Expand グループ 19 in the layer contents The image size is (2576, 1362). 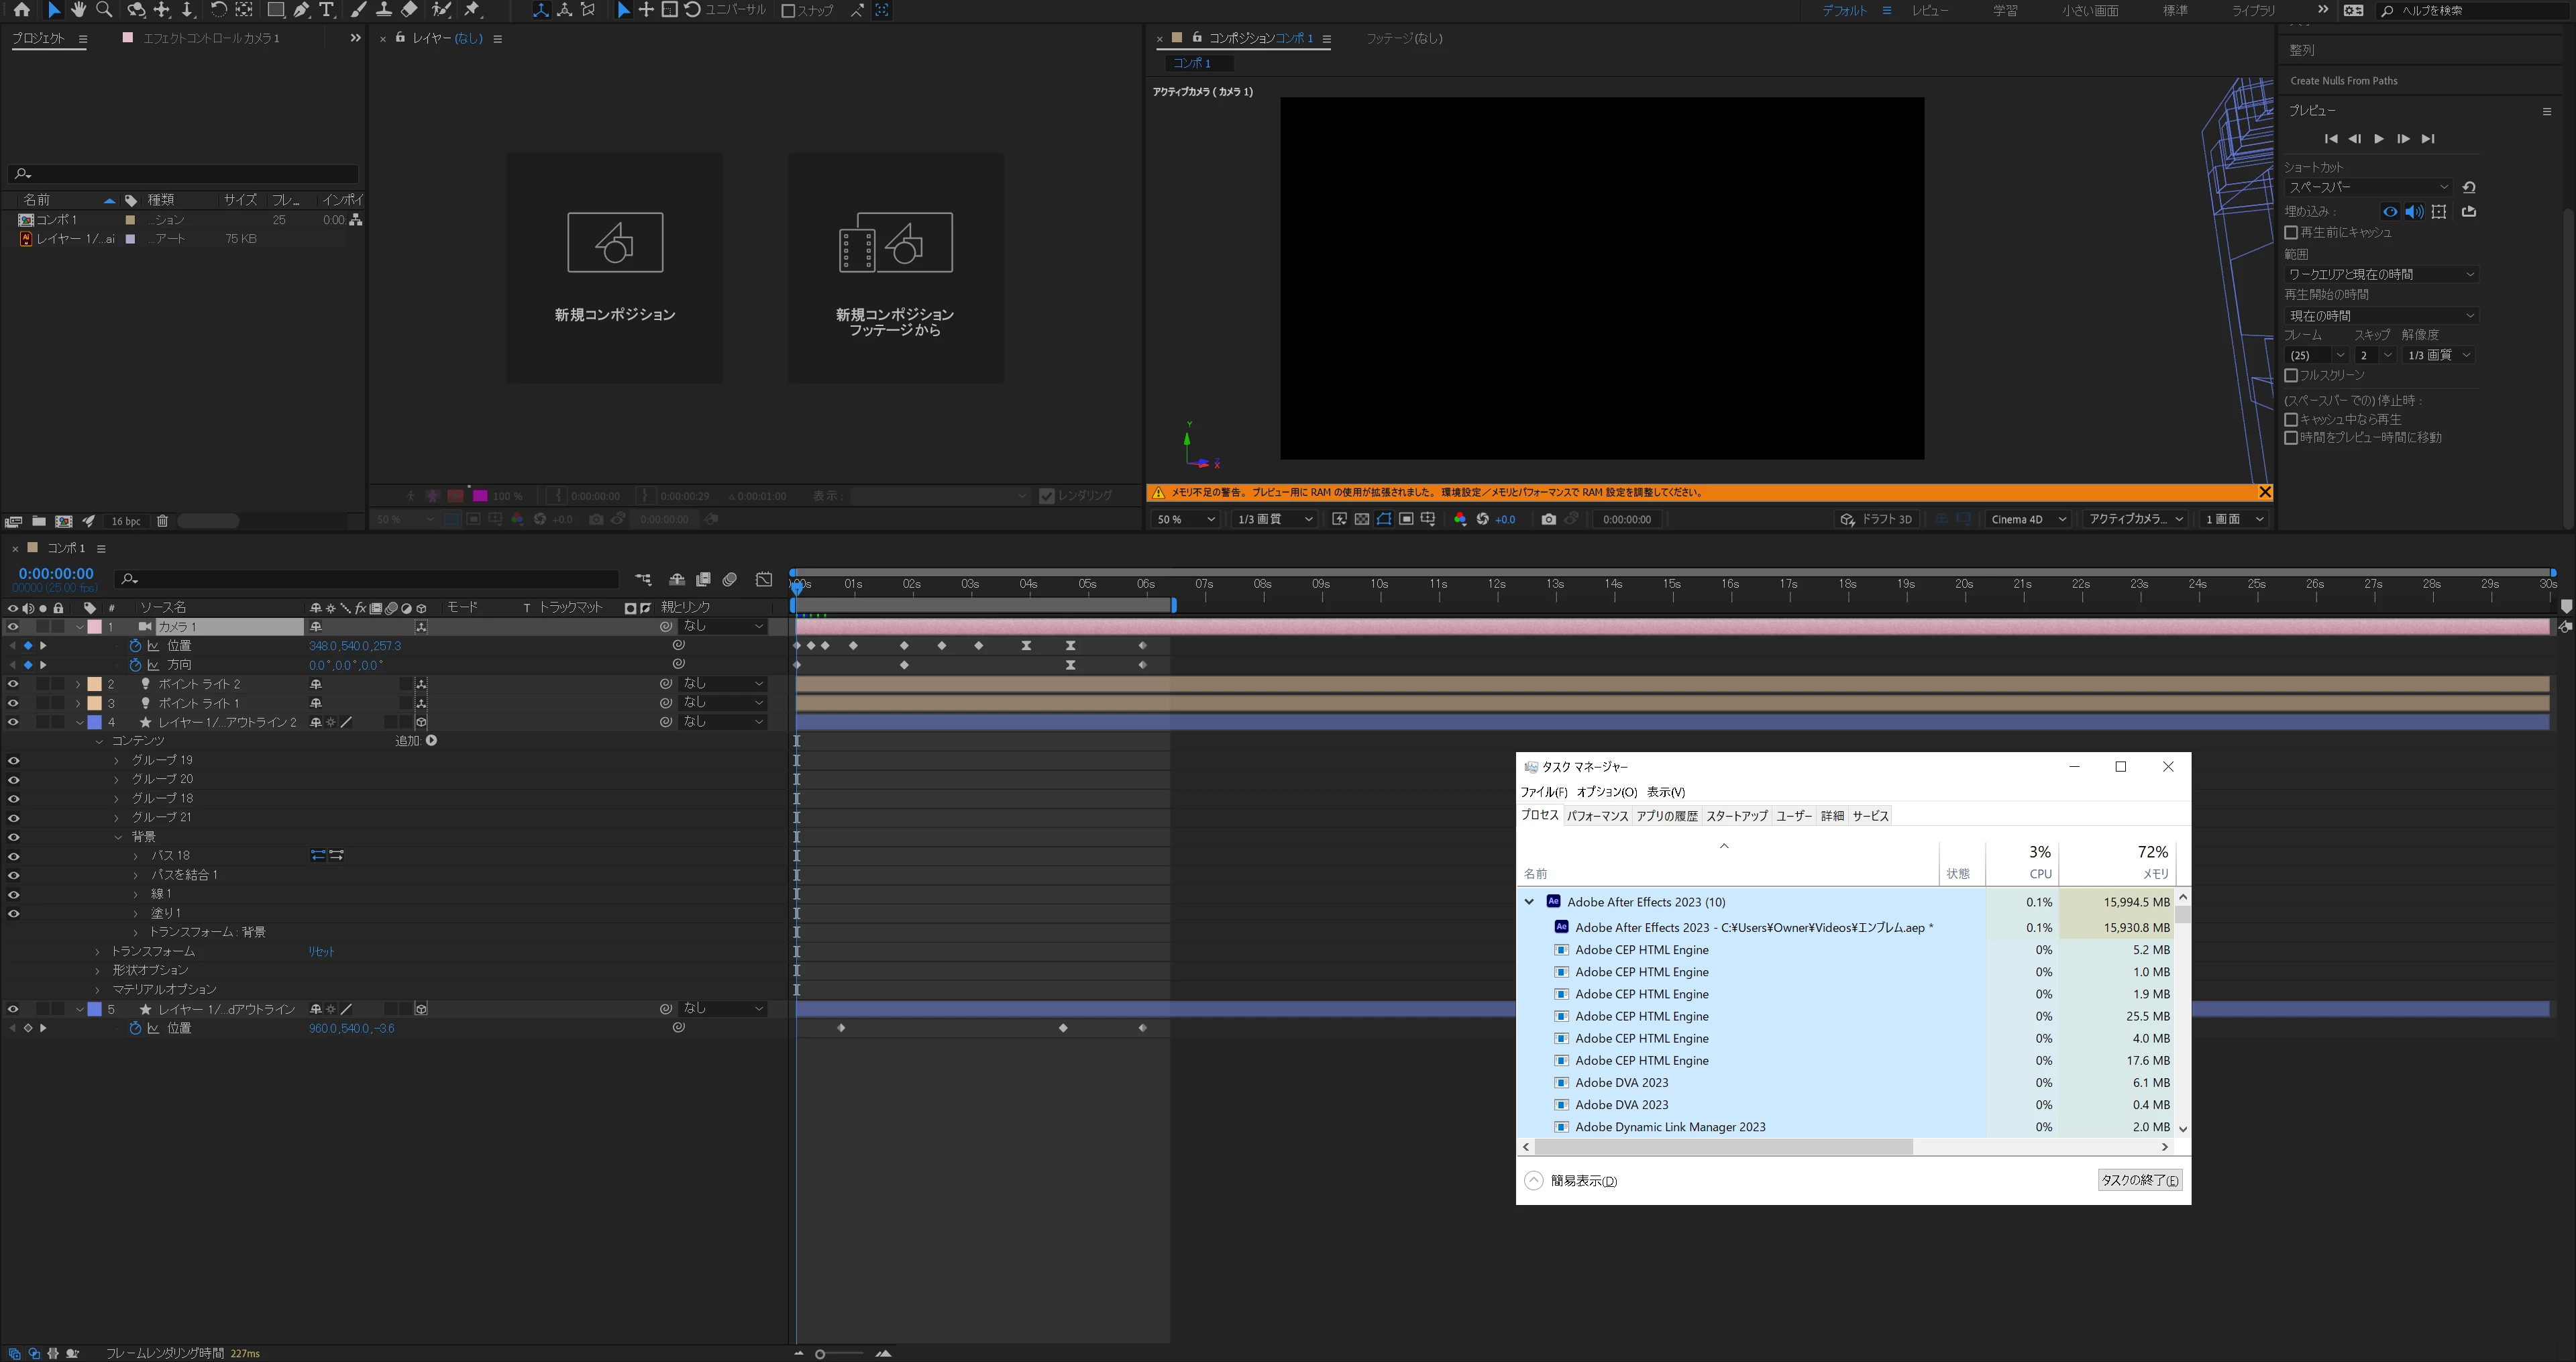117,760
